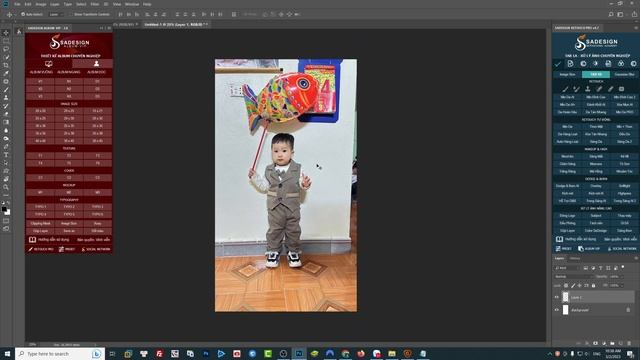Hide Layer 1 using its eye icon
The height and width of the screenshot is (360, 640).
557,297
